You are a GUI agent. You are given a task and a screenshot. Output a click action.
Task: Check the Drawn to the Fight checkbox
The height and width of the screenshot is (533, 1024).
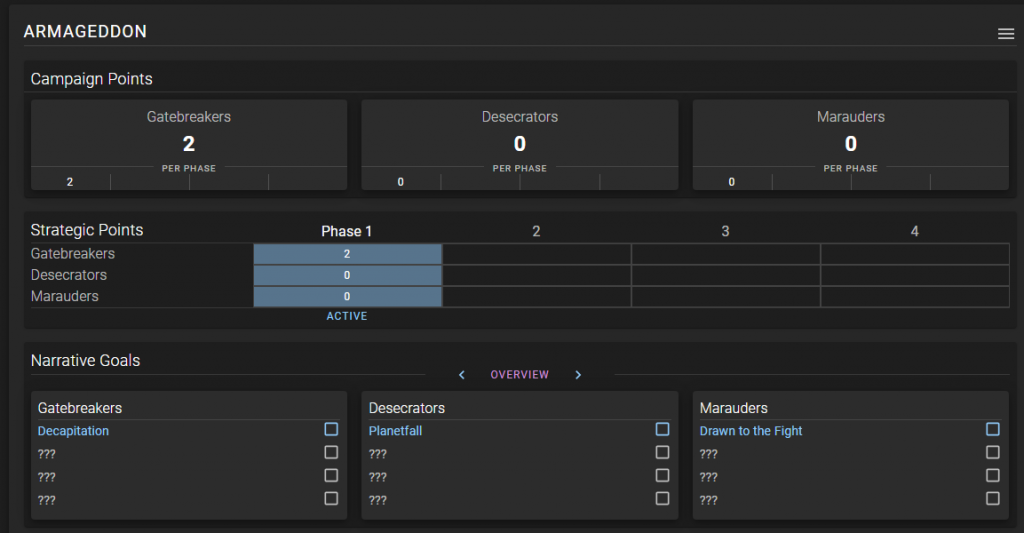click(992, 429)
